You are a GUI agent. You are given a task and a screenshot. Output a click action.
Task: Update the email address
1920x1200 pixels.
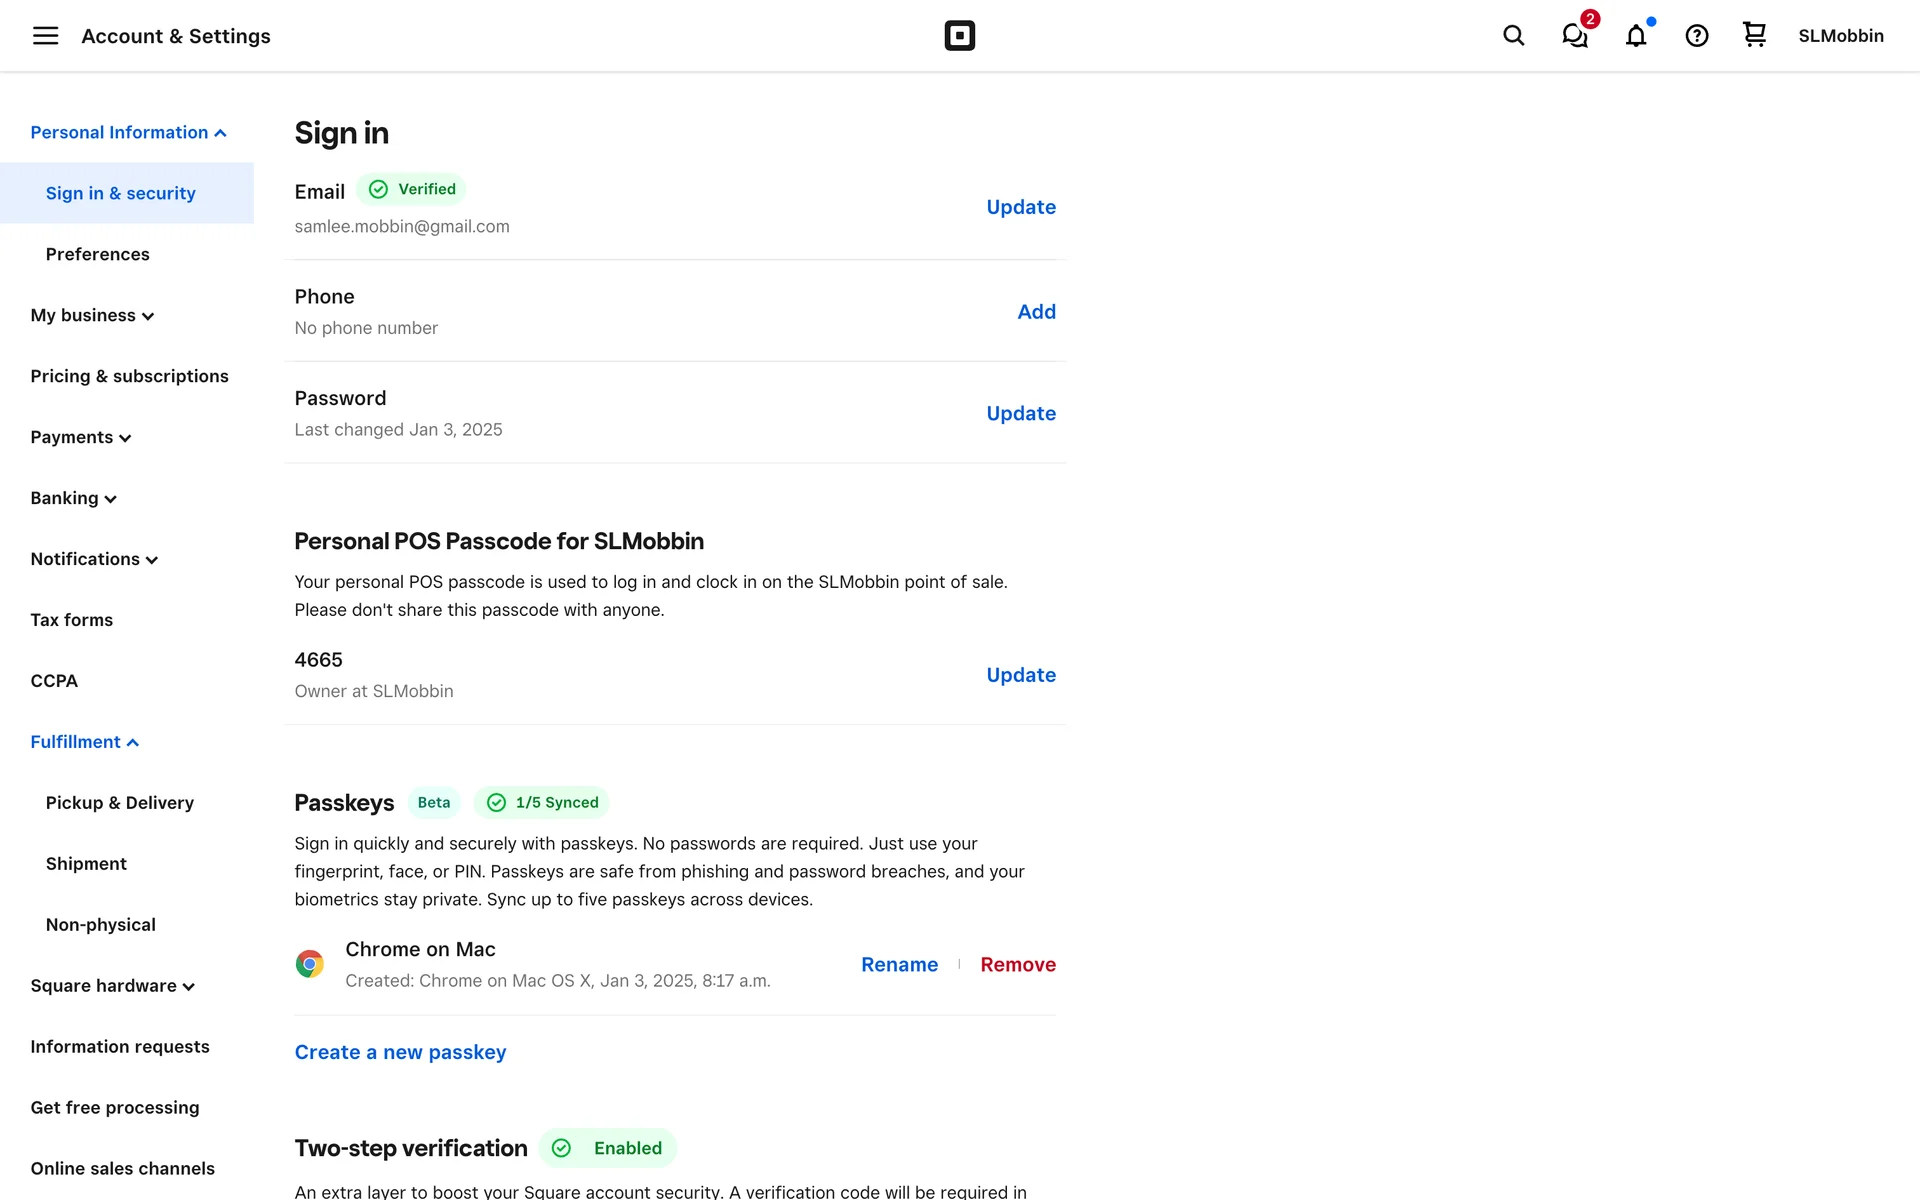click(1020, 207)
